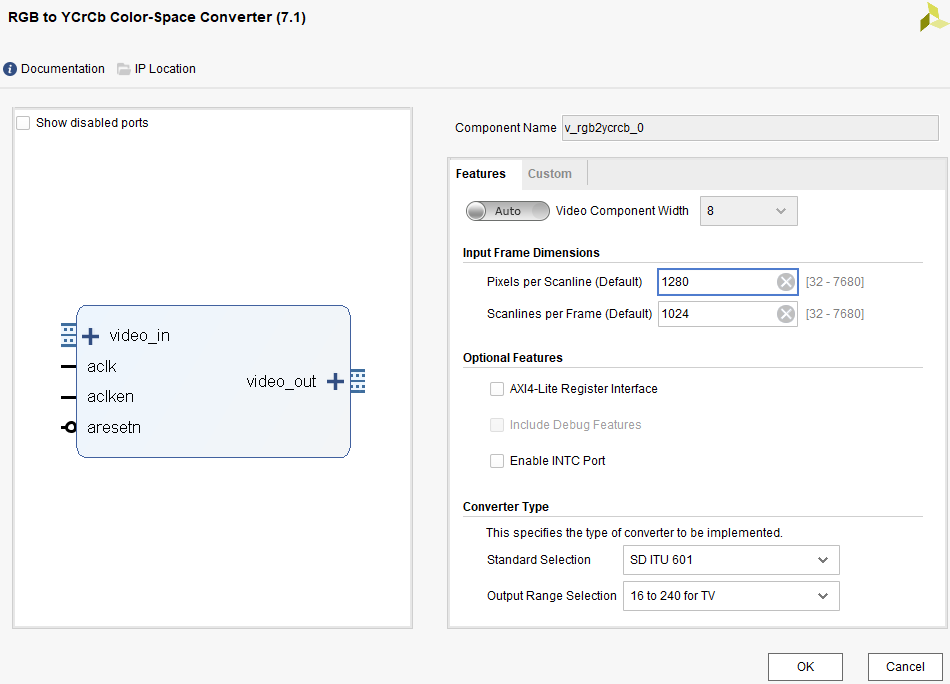Switch to the Custom tab
This screenshot has width=950, height=684.
549,174
